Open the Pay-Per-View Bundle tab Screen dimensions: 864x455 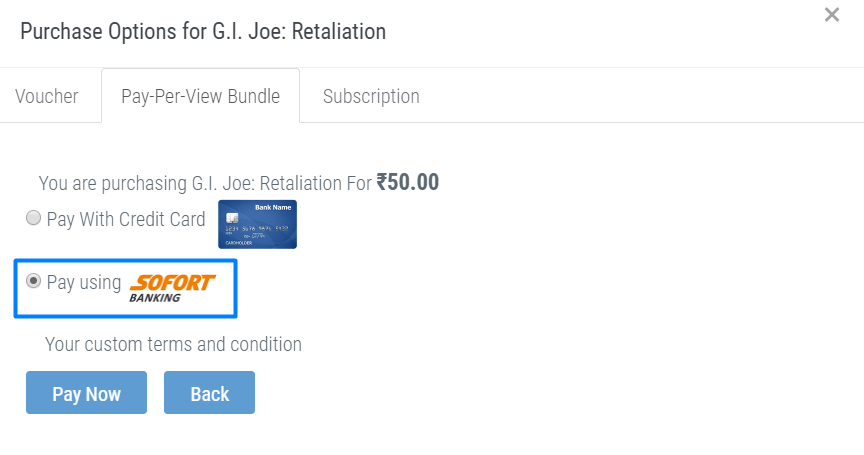201,96
